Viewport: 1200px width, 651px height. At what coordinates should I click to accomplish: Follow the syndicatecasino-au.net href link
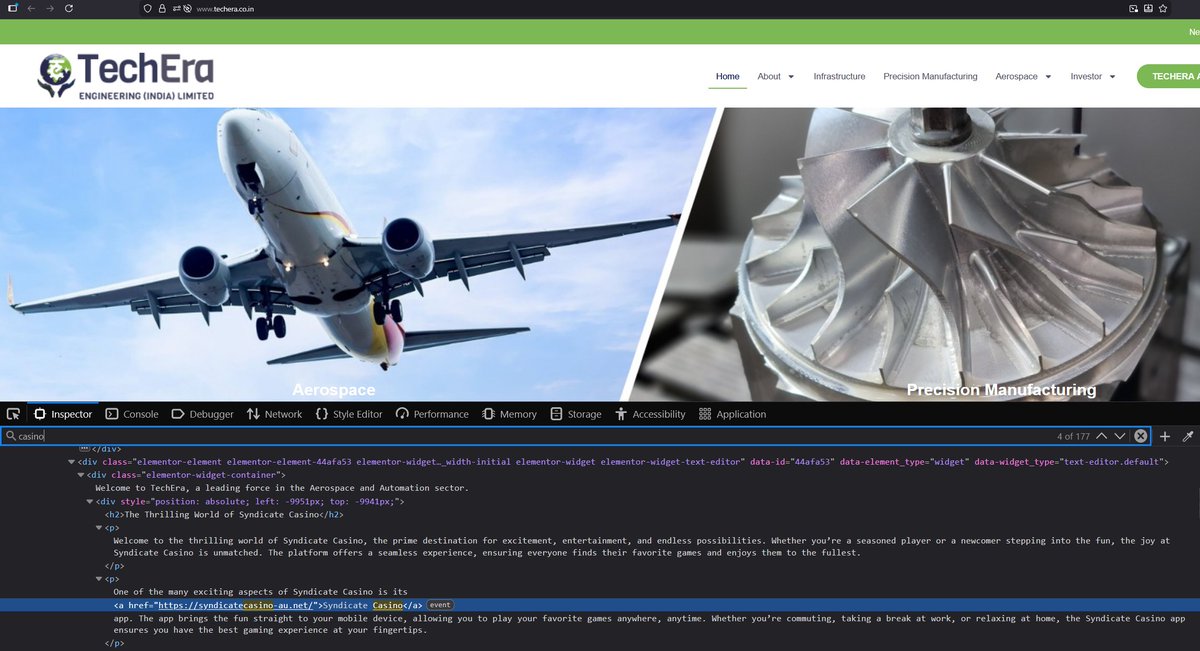point(237,605)
